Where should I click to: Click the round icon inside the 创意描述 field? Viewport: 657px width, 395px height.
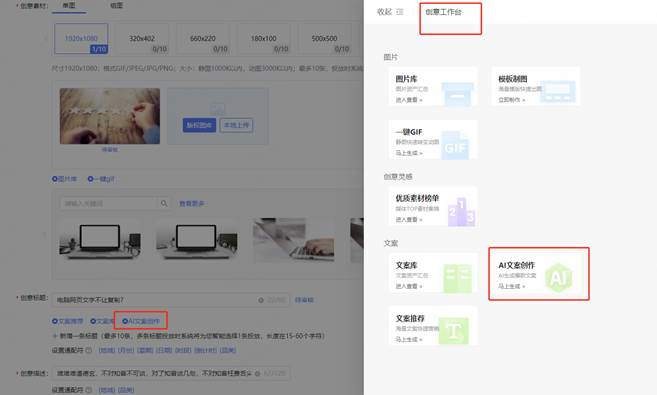[257, 373]
